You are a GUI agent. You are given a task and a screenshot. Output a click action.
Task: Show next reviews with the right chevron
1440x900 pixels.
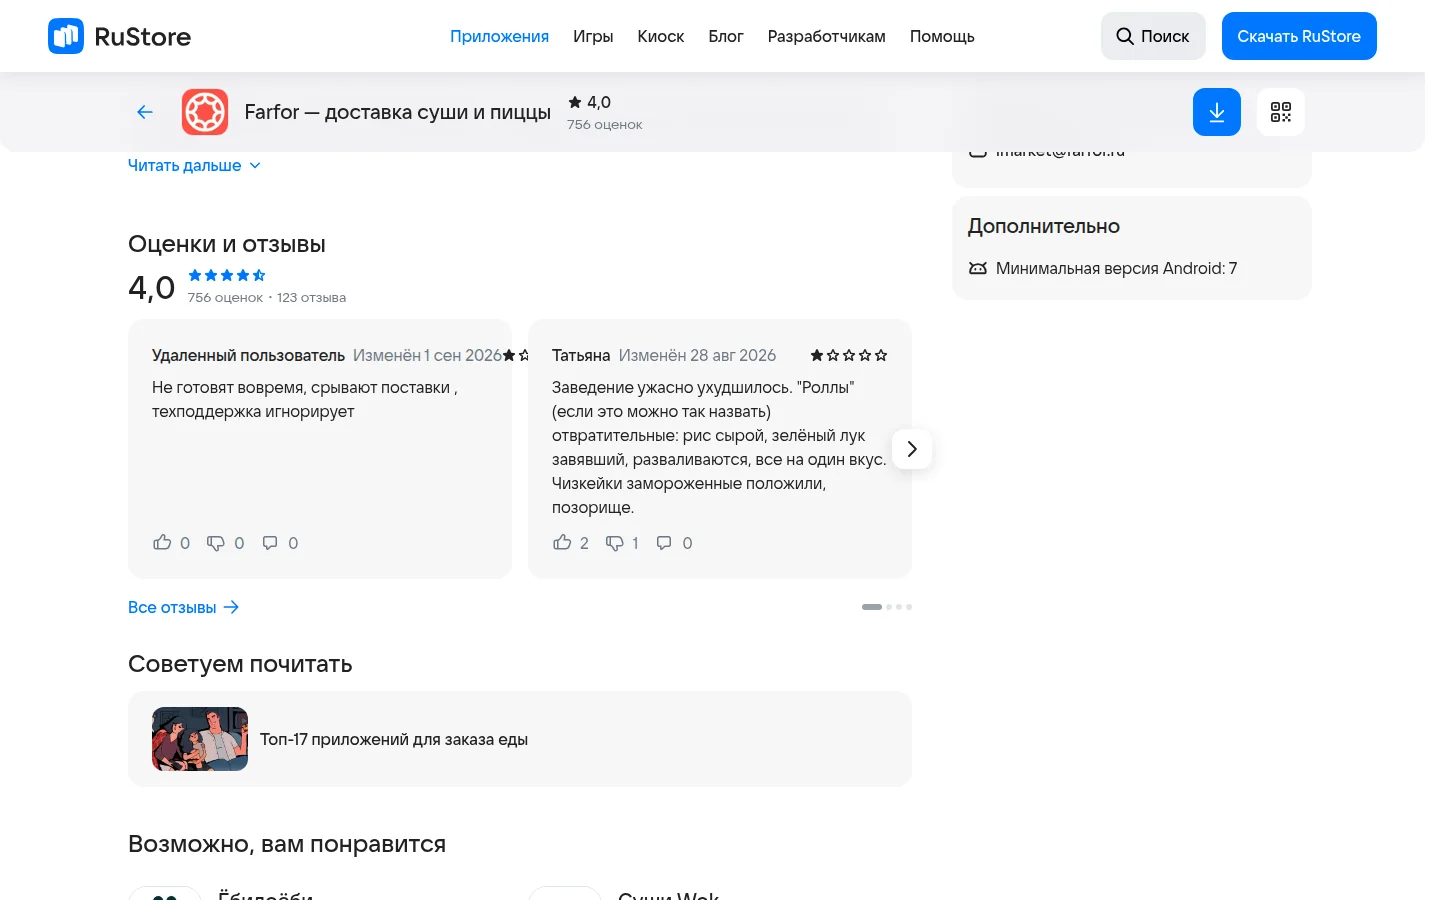912,449
